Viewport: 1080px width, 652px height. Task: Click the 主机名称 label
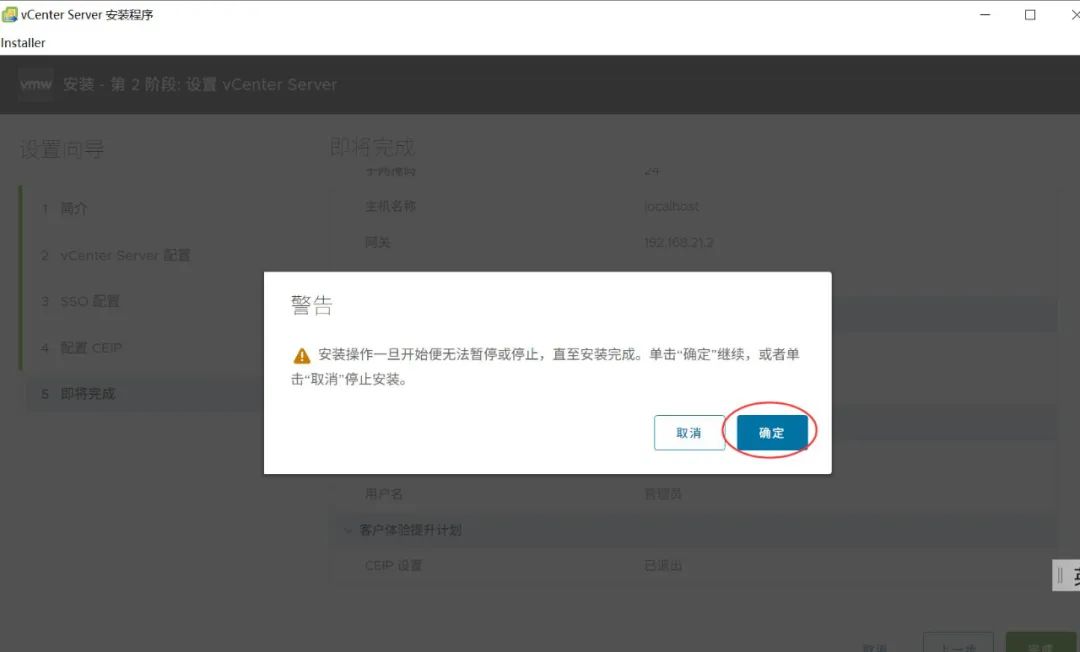[390, 206]
